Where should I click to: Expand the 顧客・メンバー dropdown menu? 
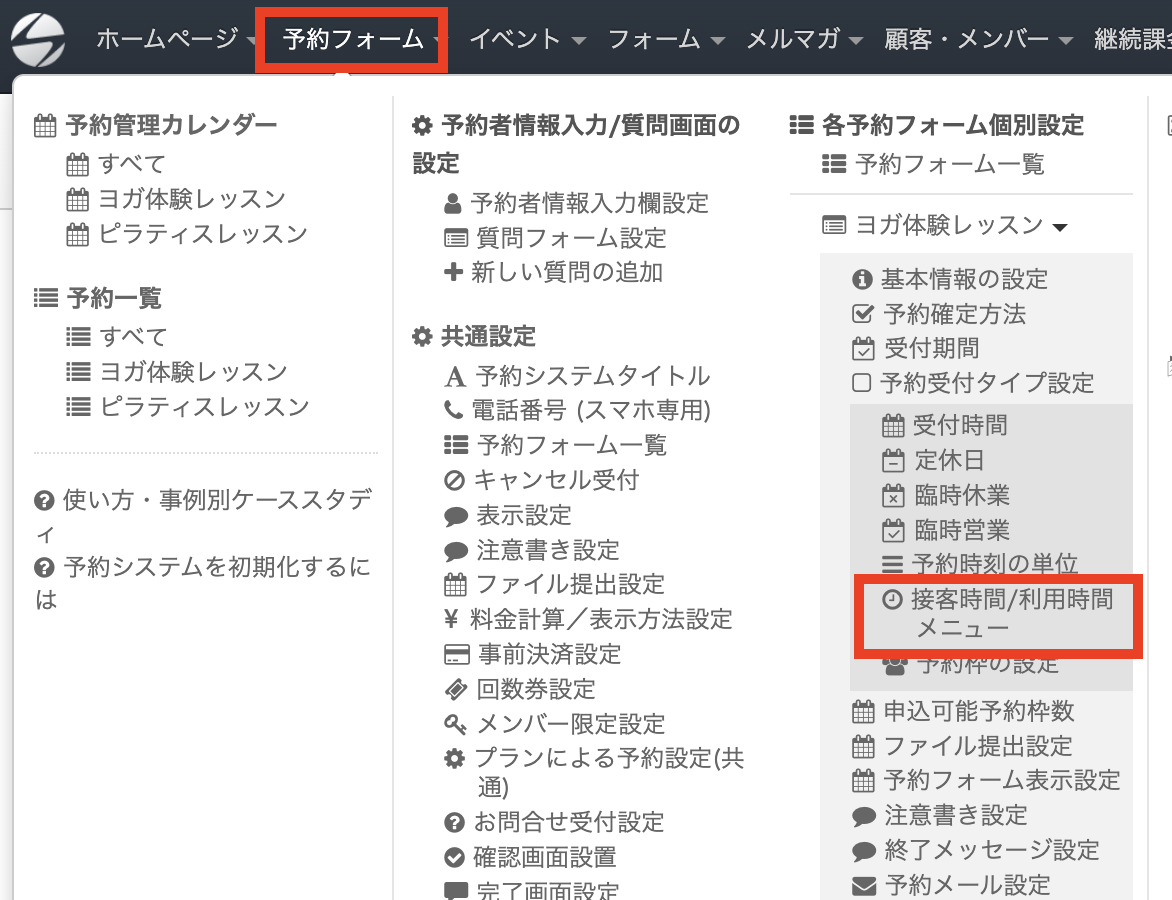(978, 40)
